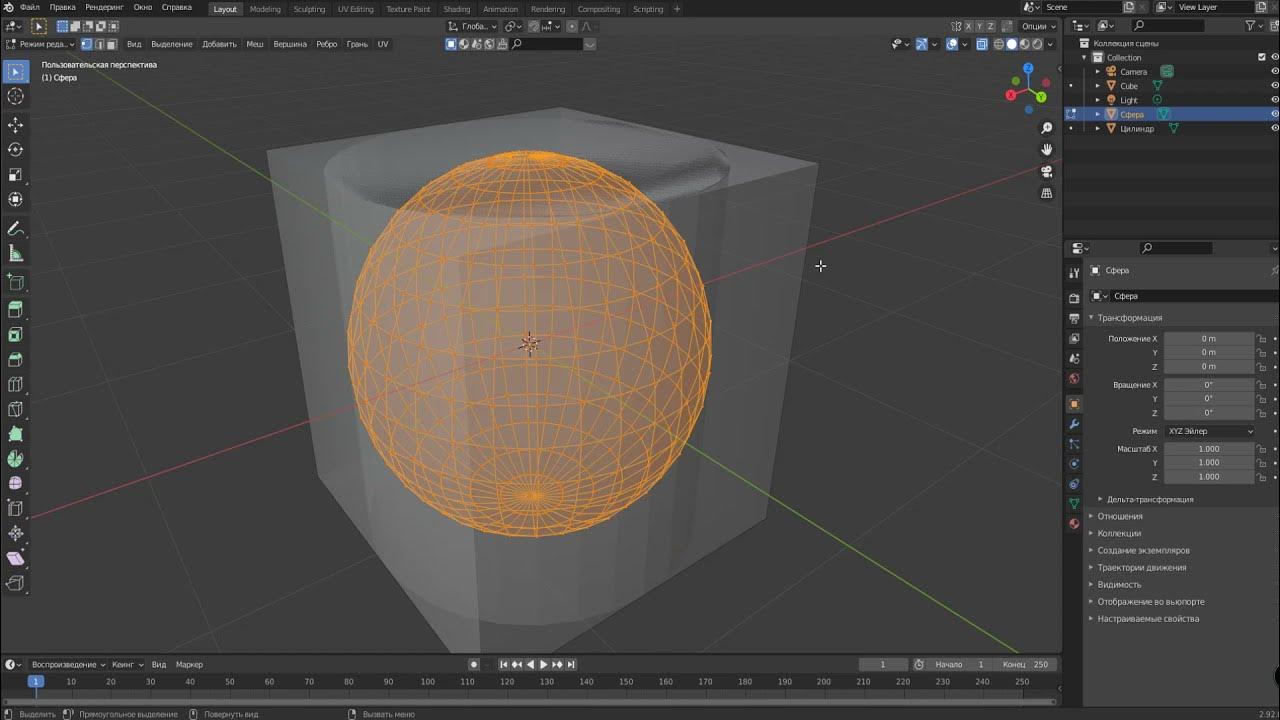1280x720 pixels.
Task: Click the End frame 250 field
Action: [1027, 665]
